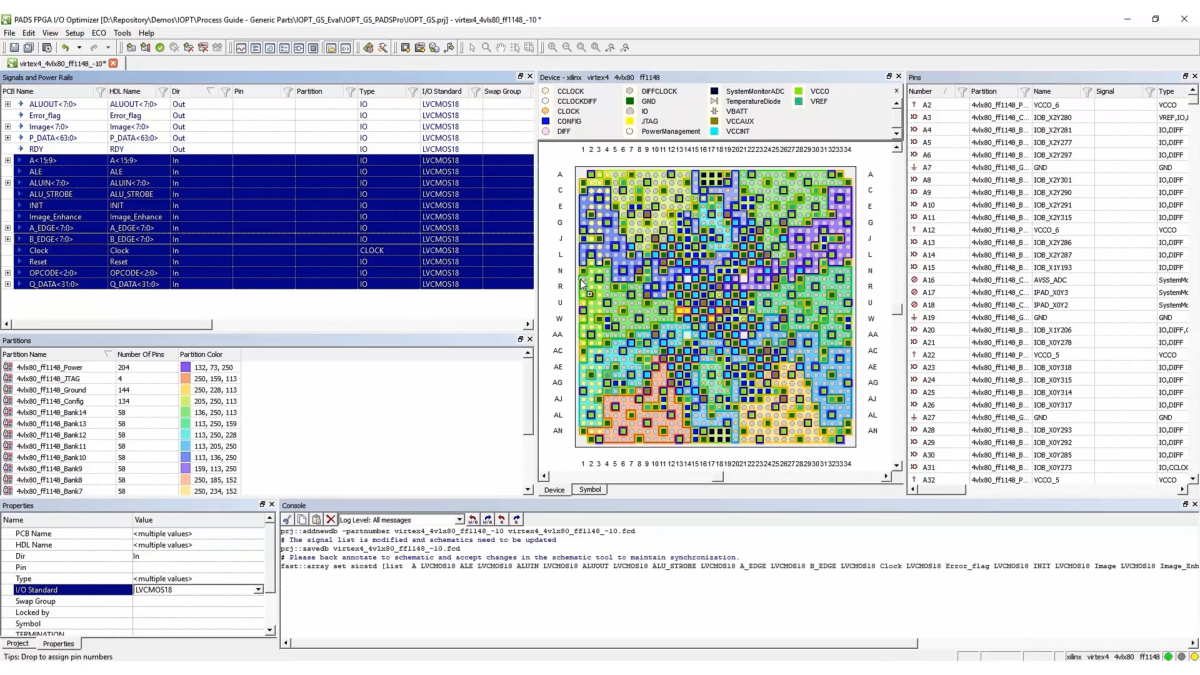Viewport: 1200px width, 675px height.
Task: Expand the OPCODE<2:0> bus
Action: tap(8, 273)
